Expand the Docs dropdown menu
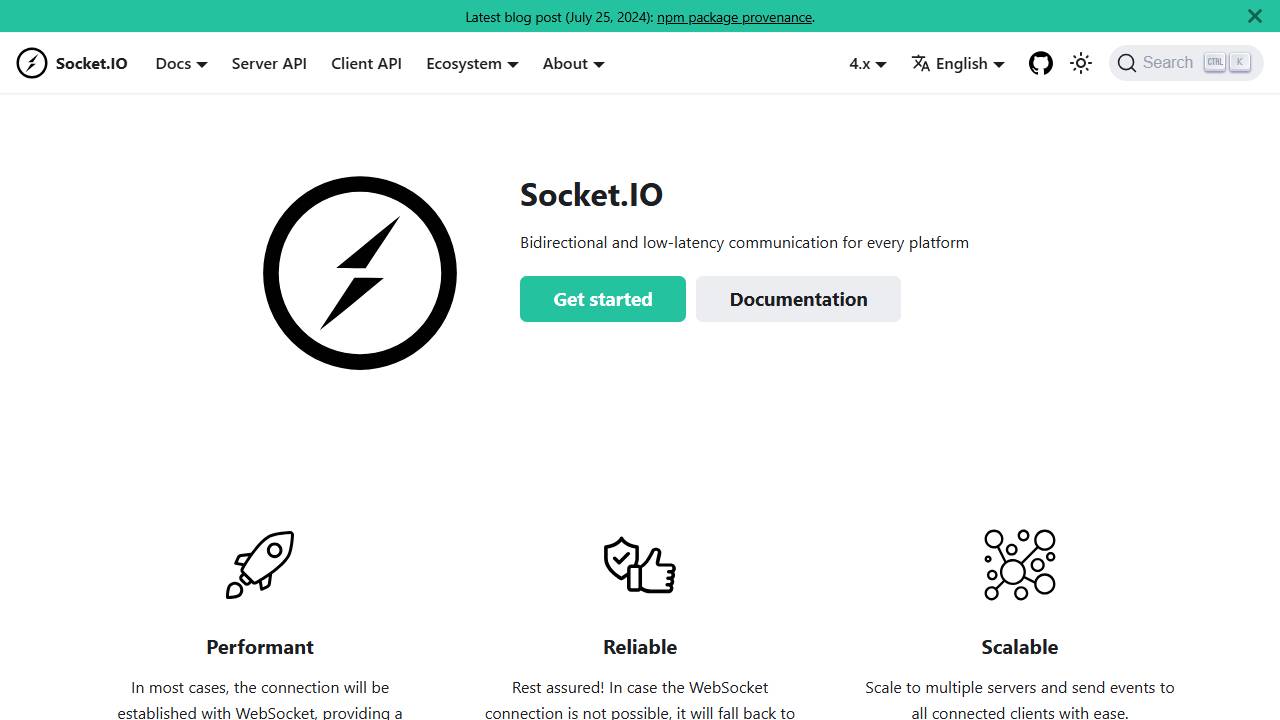The height and width of the screenshot is (720, 1280). (x=181, y=64)
